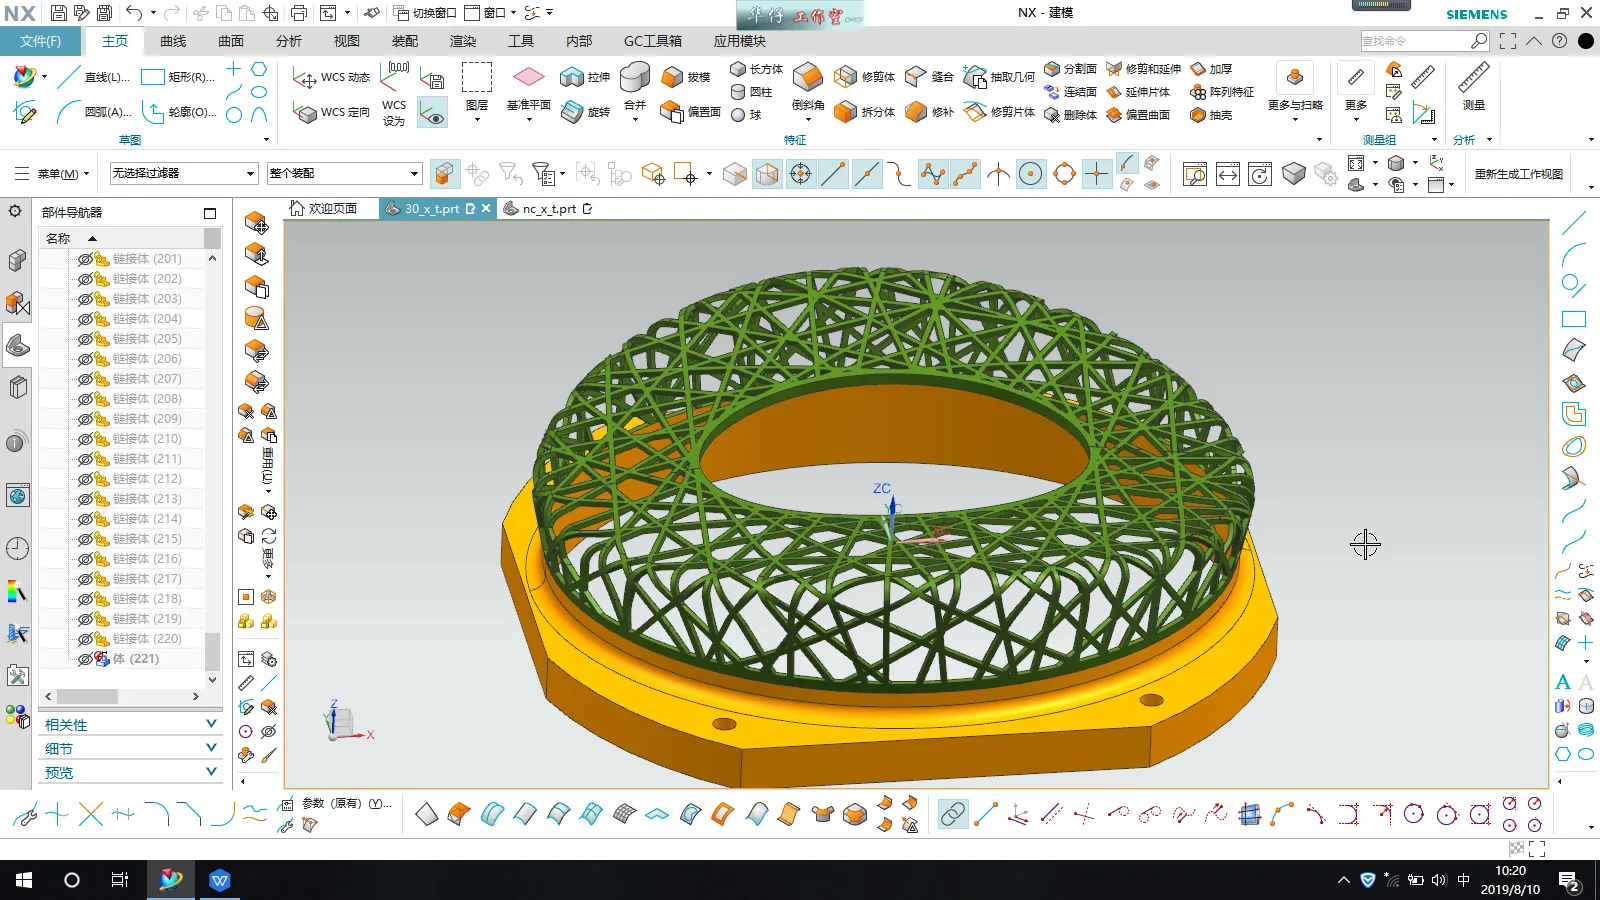Toggle visibility of 体 (221)
Image resolution: width=1600 pixels, height=900 pixels.
coord(85,659)
